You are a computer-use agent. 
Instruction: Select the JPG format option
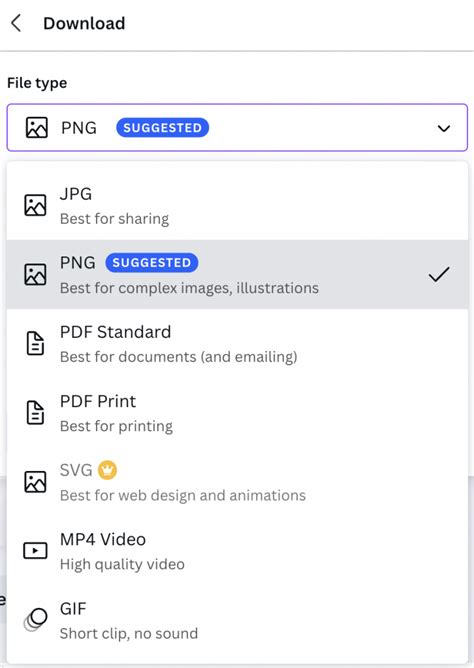coord(237,206)
